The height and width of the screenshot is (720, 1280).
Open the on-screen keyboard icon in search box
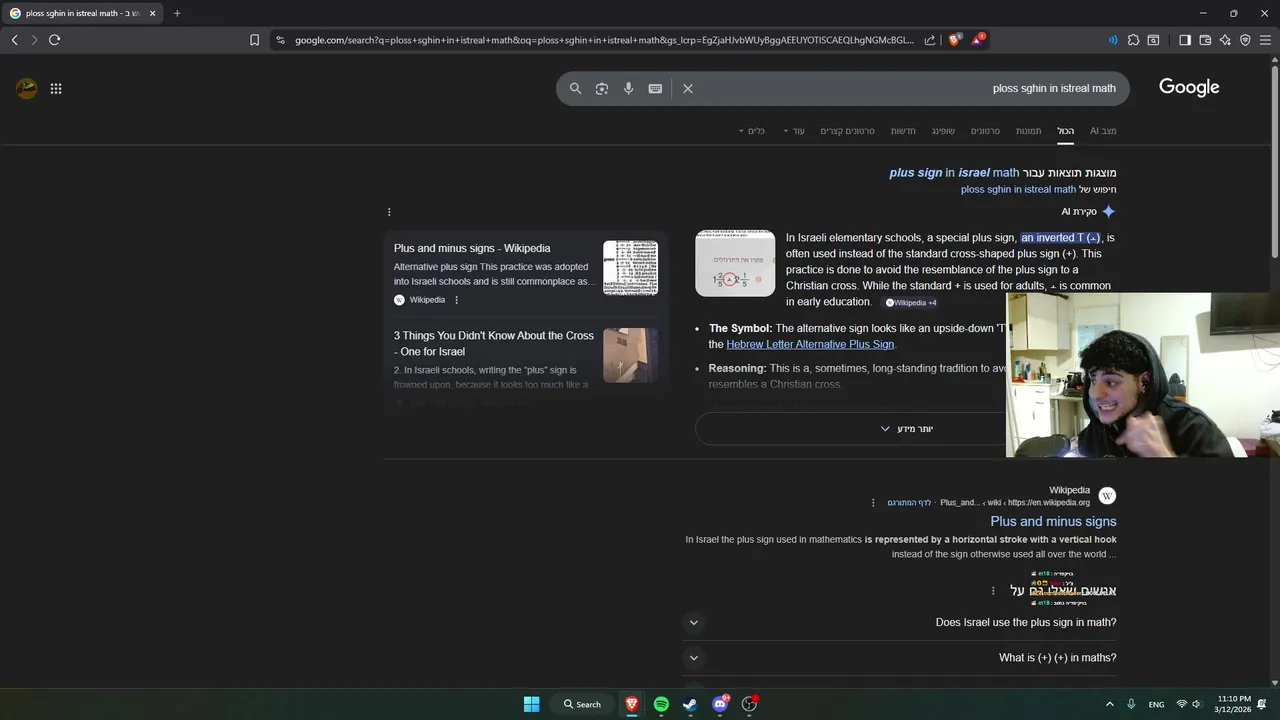(655, 88)
